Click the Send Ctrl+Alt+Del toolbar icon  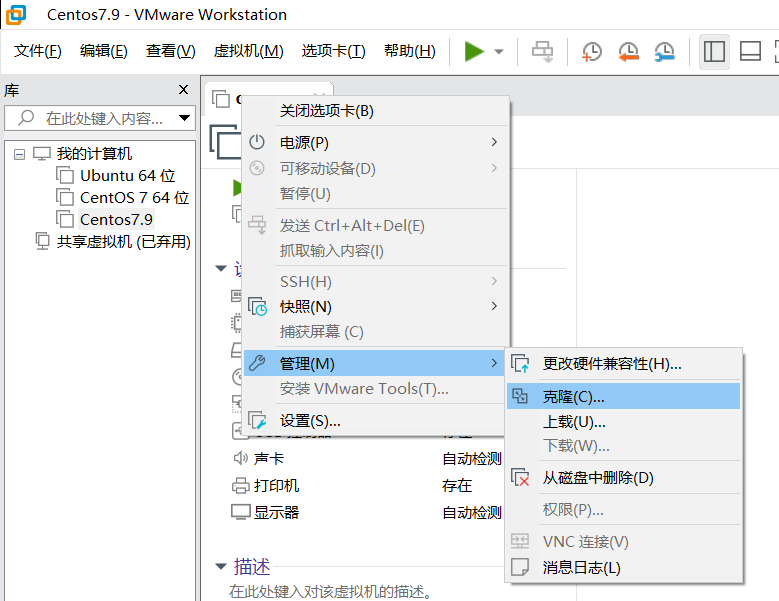coord(542,51)
